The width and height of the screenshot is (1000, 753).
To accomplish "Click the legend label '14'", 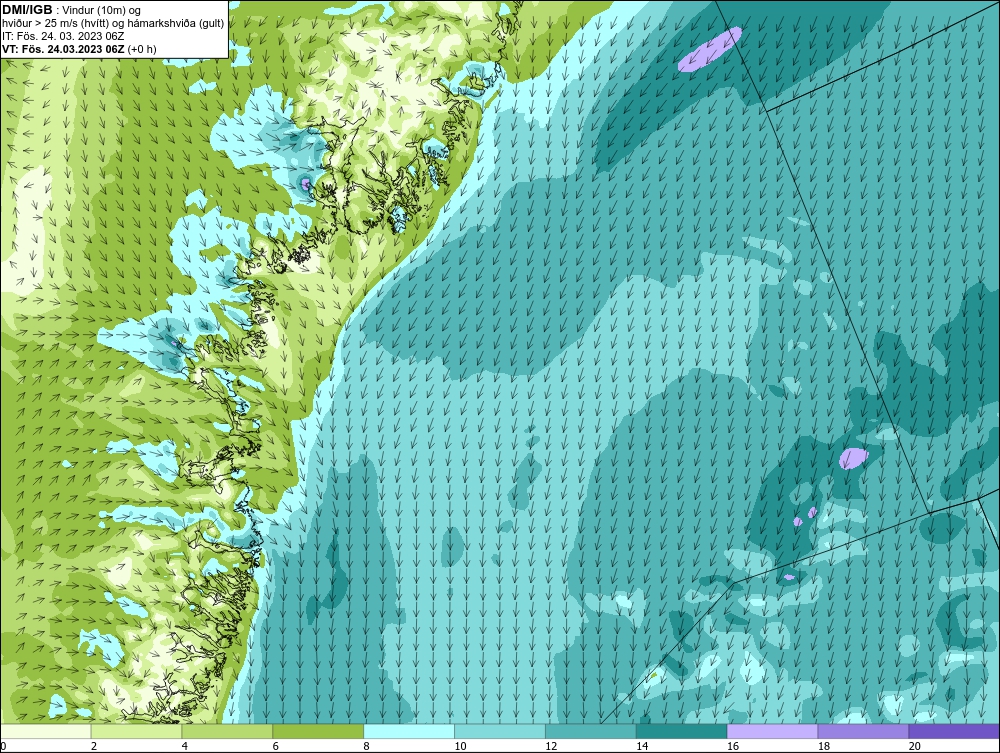I will 642,746.
